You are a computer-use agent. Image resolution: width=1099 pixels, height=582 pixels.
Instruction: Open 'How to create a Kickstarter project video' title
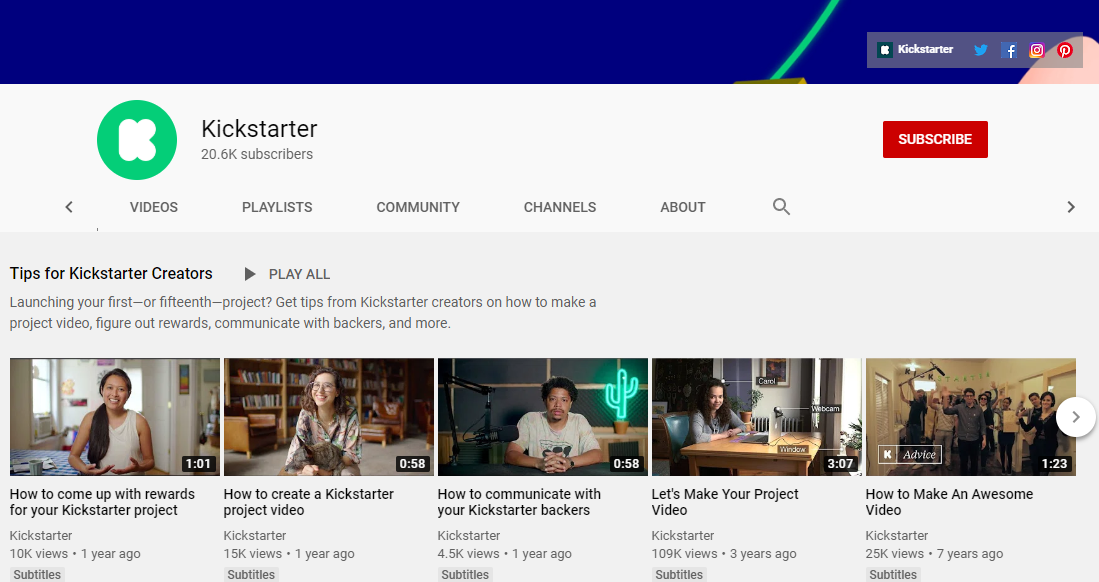308,502
